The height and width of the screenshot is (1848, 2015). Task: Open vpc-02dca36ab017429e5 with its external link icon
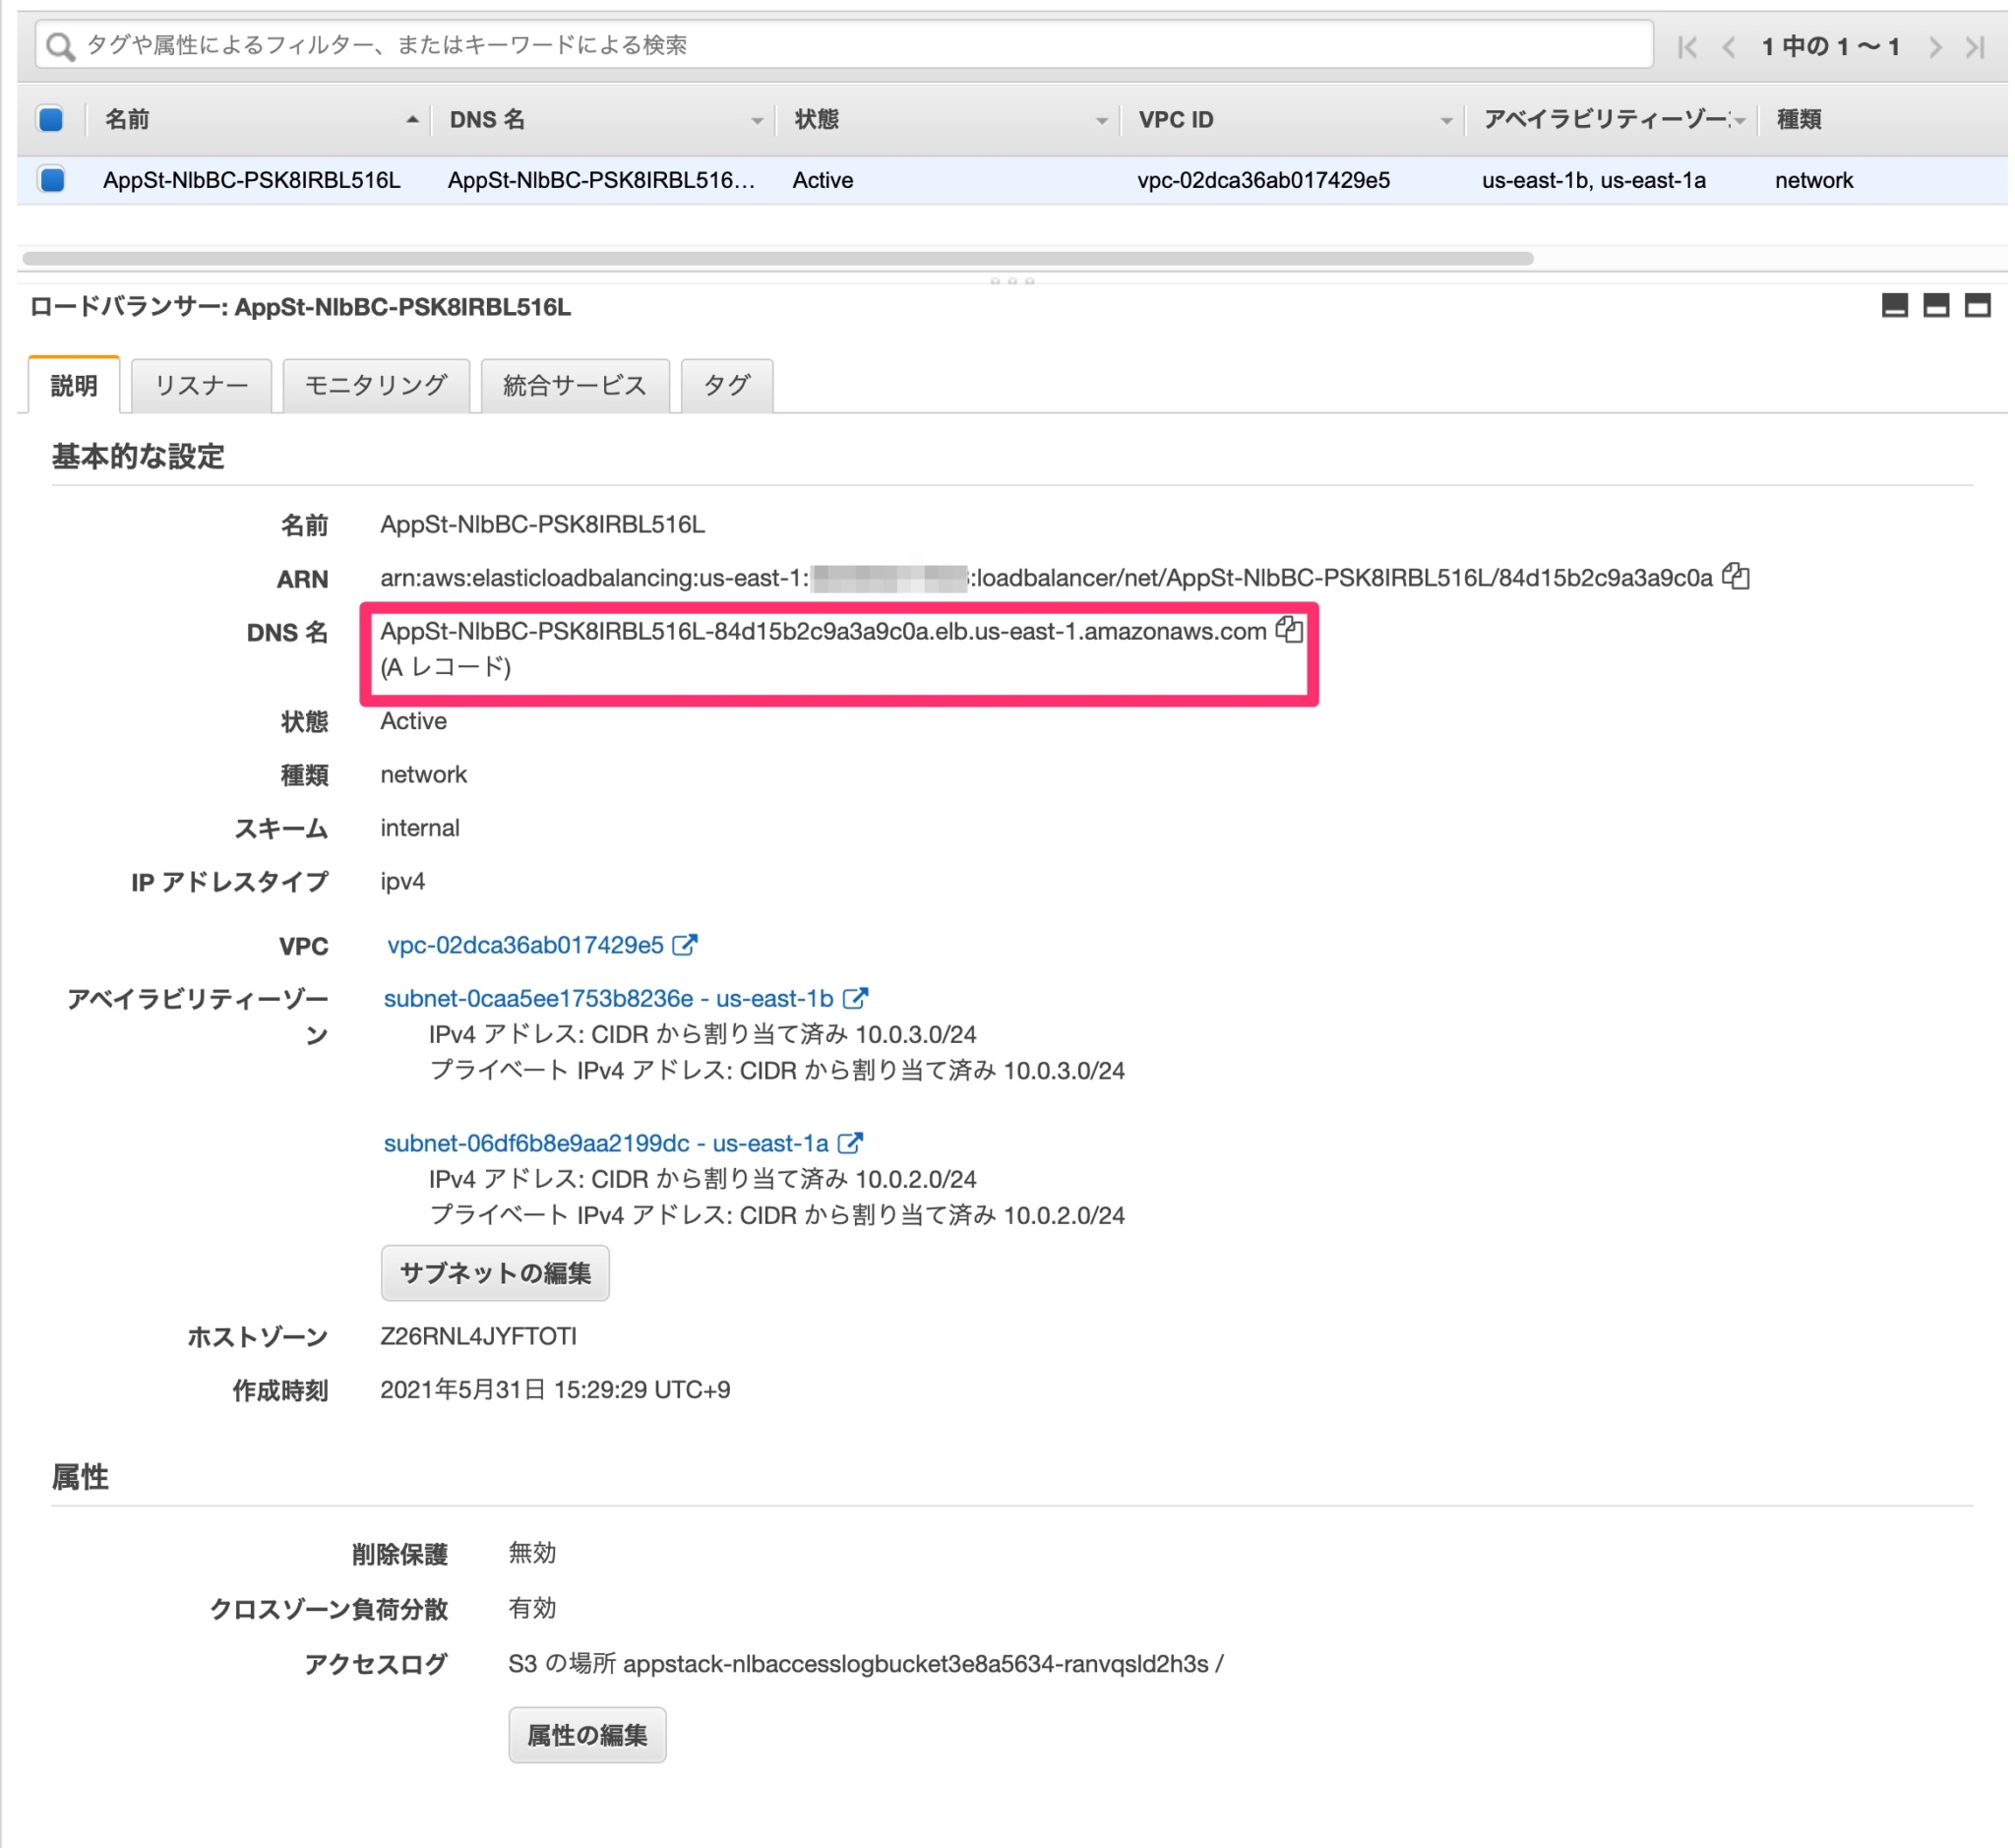click(686, 944)
